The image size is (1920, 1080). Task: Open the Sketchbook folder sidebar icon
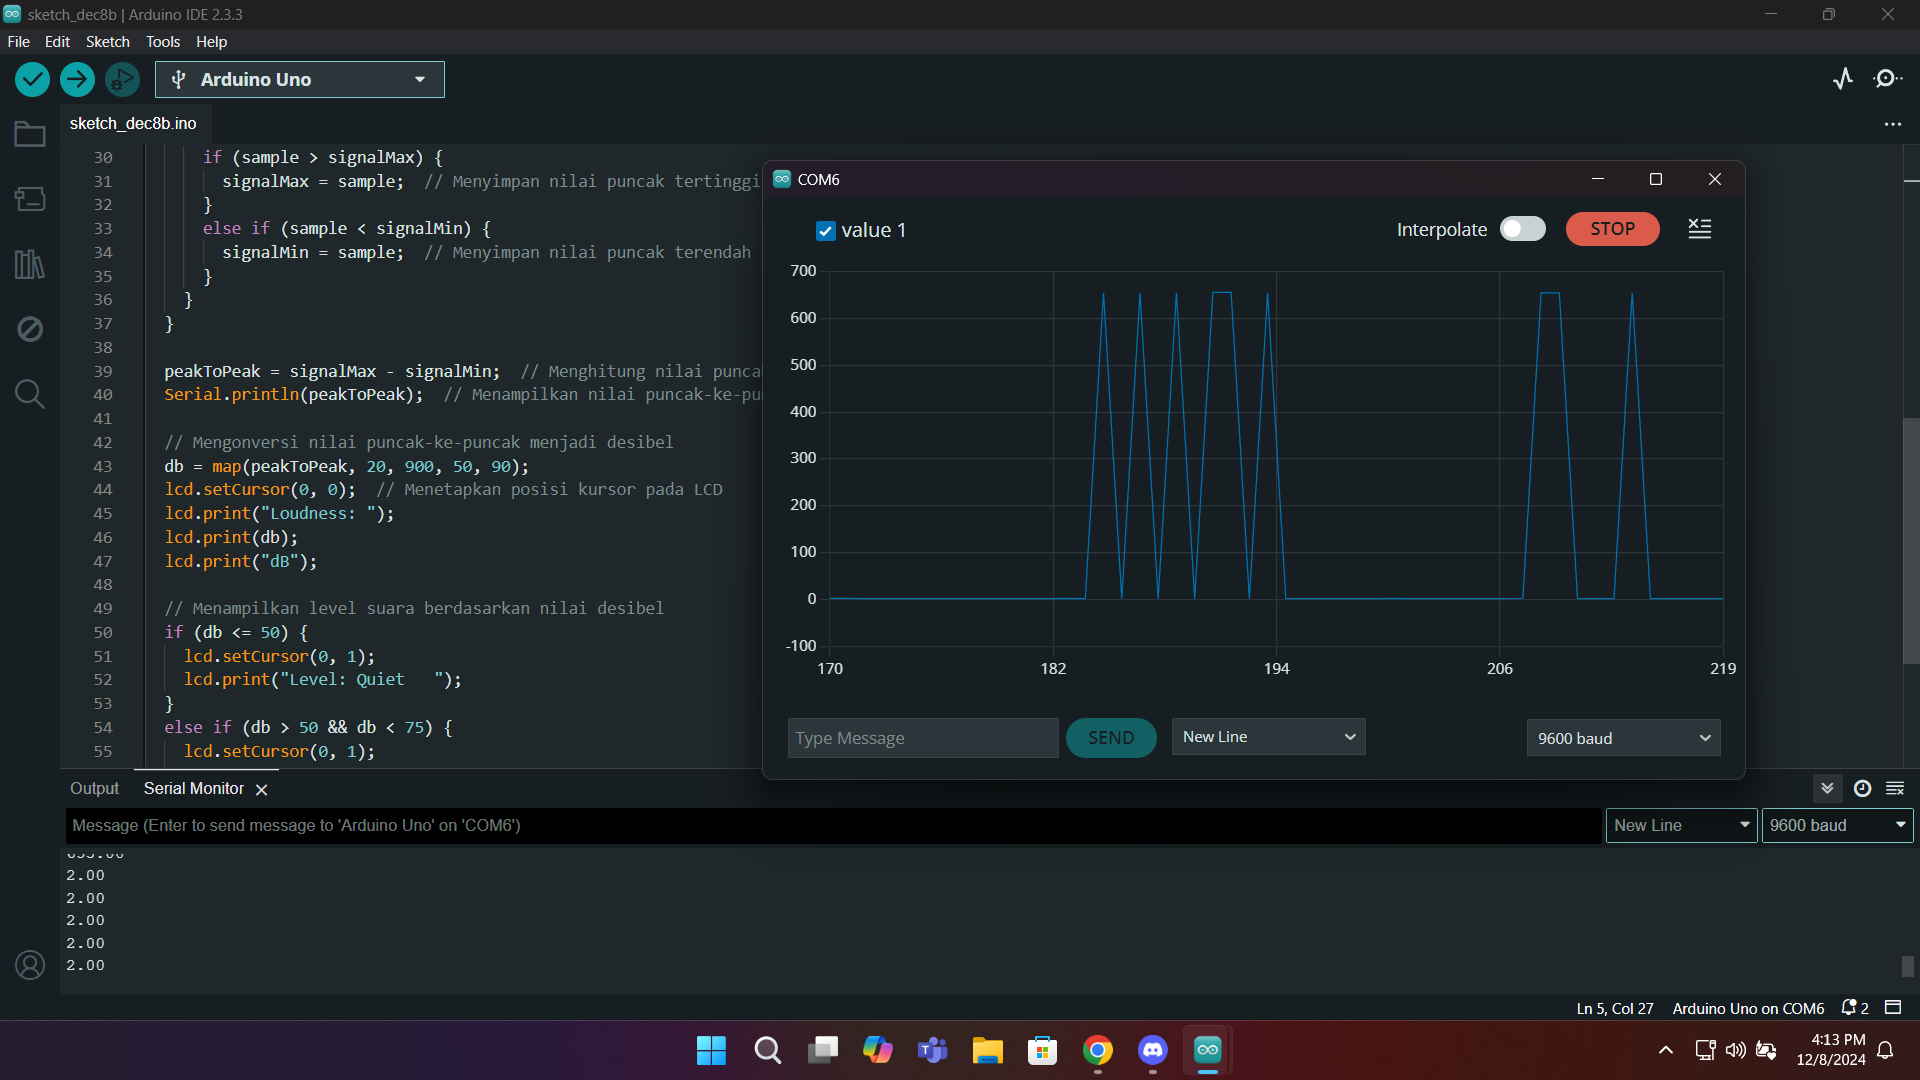click(x=30, y=134)
